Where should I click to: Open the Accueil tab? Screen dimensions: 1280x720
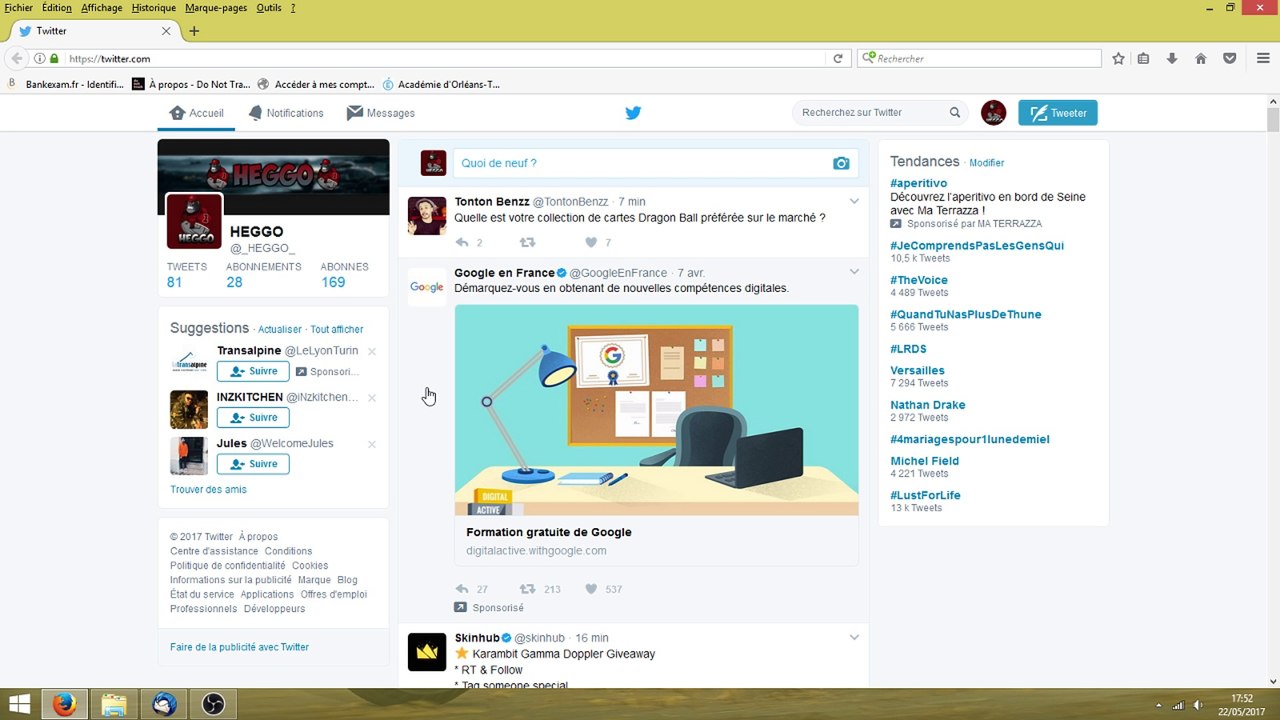pos(196,113)
